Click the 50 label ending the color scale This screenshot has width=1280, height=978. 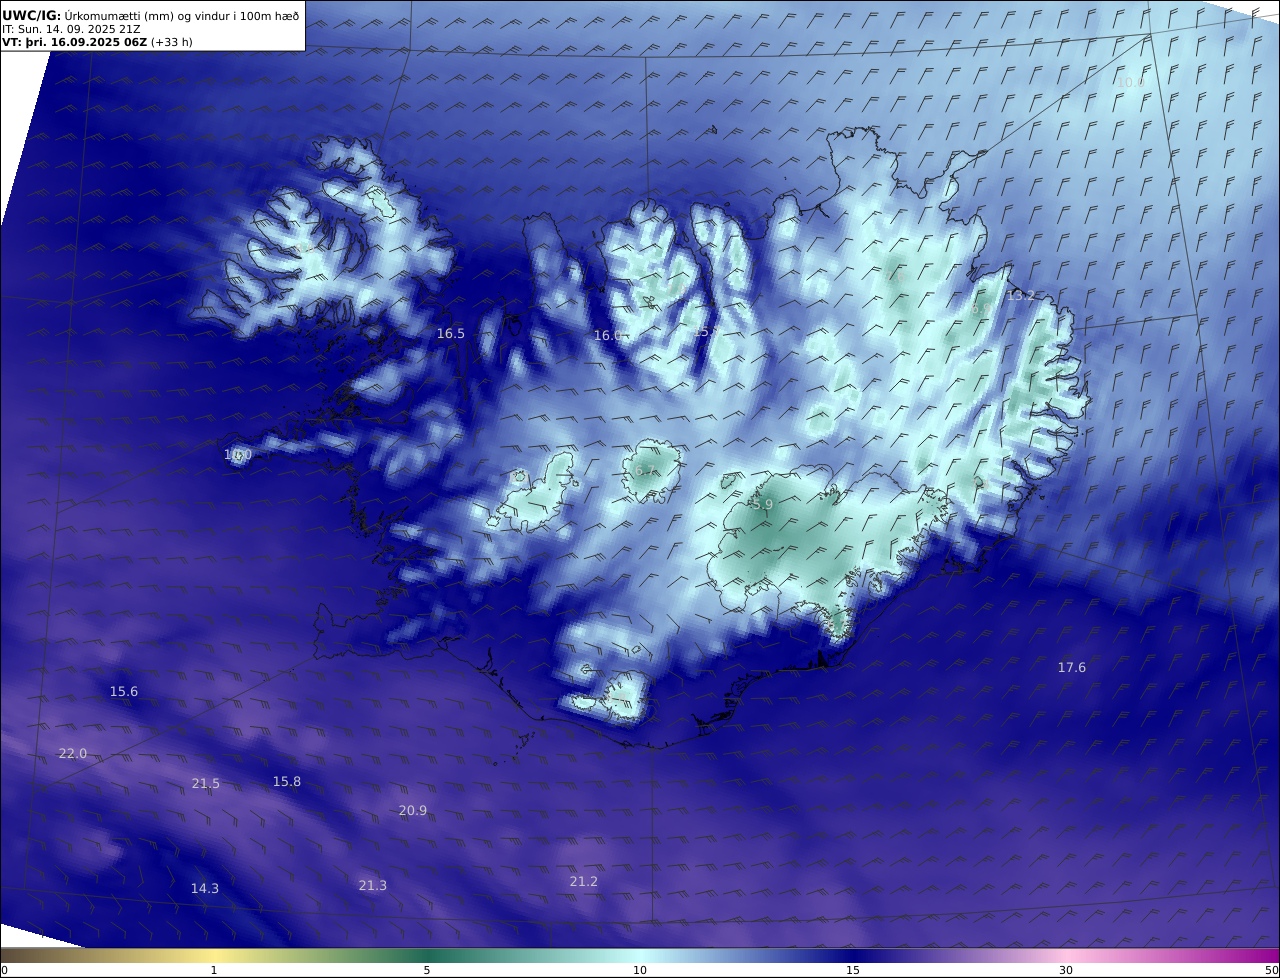[1271, 970]
